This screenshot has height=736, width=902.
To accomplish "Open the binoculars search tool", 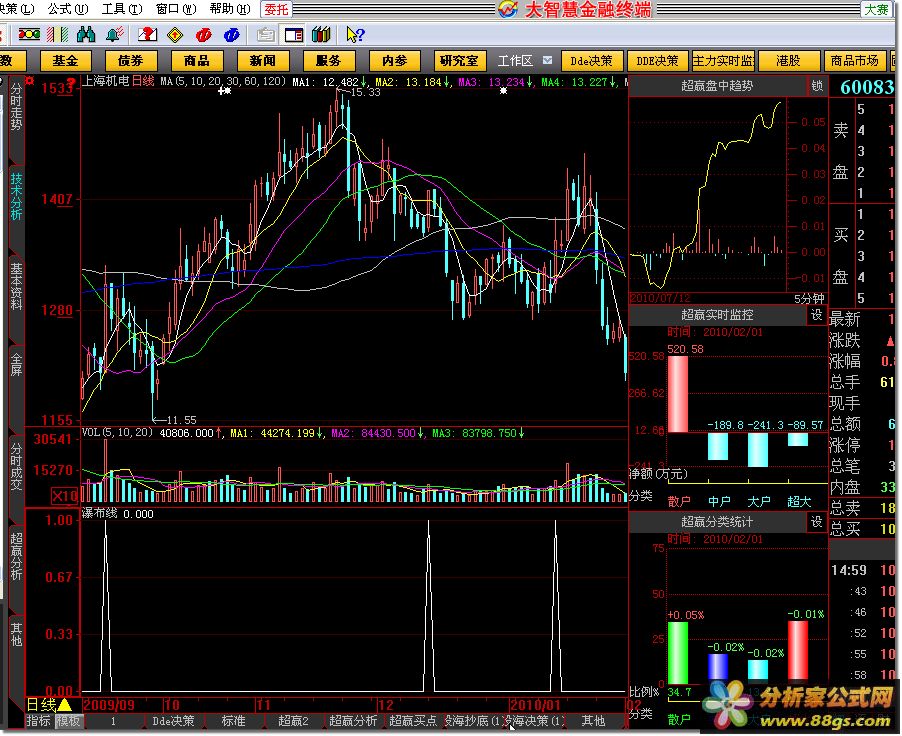I will tap(86, 35).
